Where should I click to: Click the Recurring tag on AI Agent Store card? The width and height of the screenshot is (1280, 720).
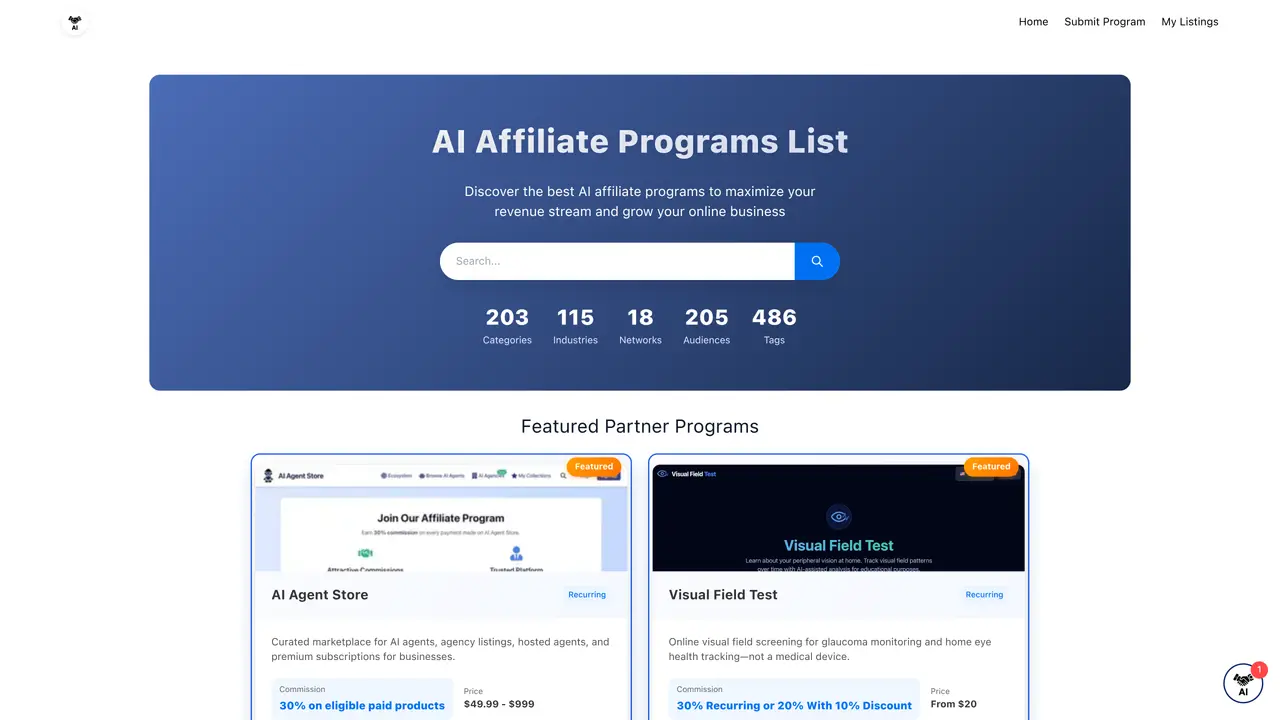(x=587, y=595)
